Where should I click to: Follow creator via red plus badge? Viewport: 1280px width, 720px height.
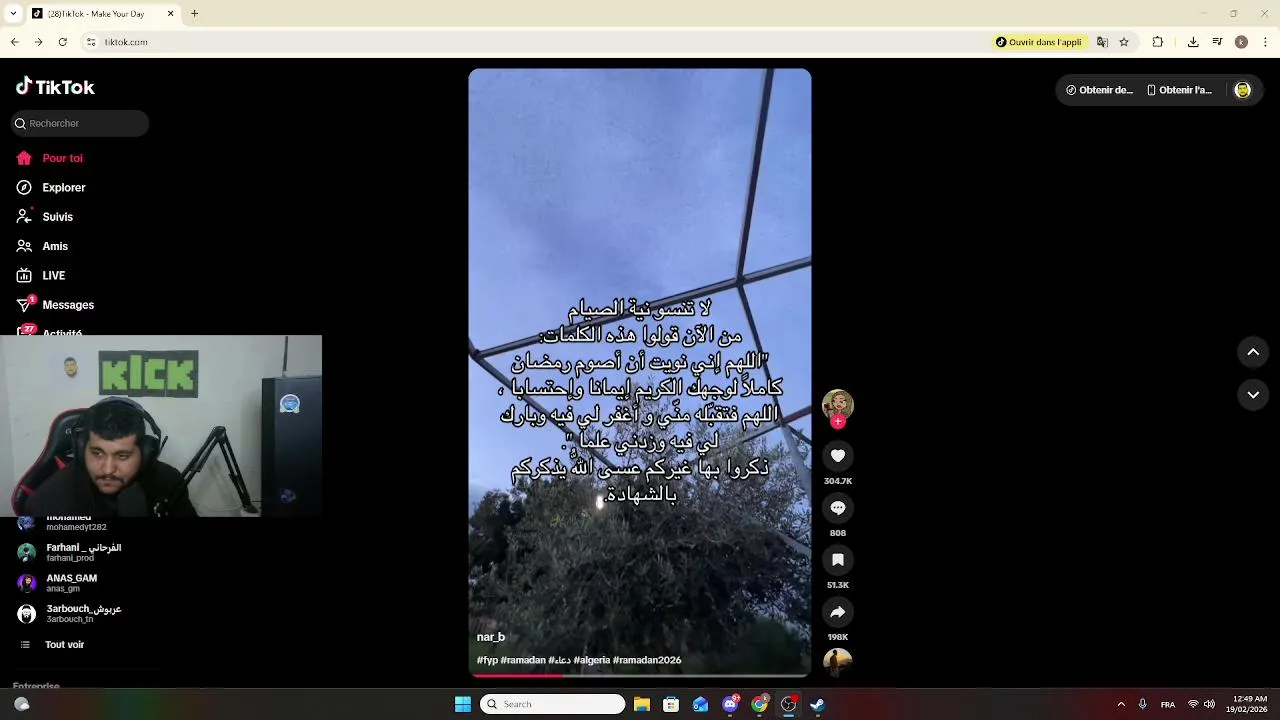838,422
